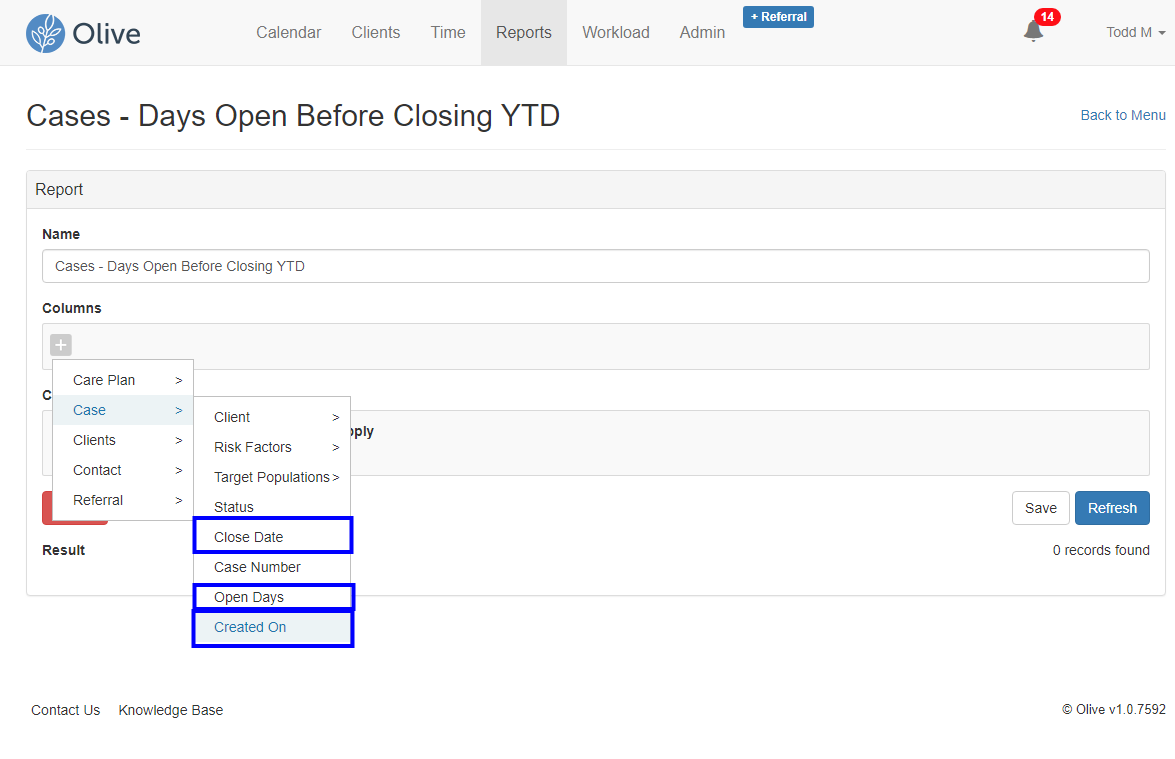1175x759 pixels.
Task: Navigate to the Workload tab
Action: 616,32
